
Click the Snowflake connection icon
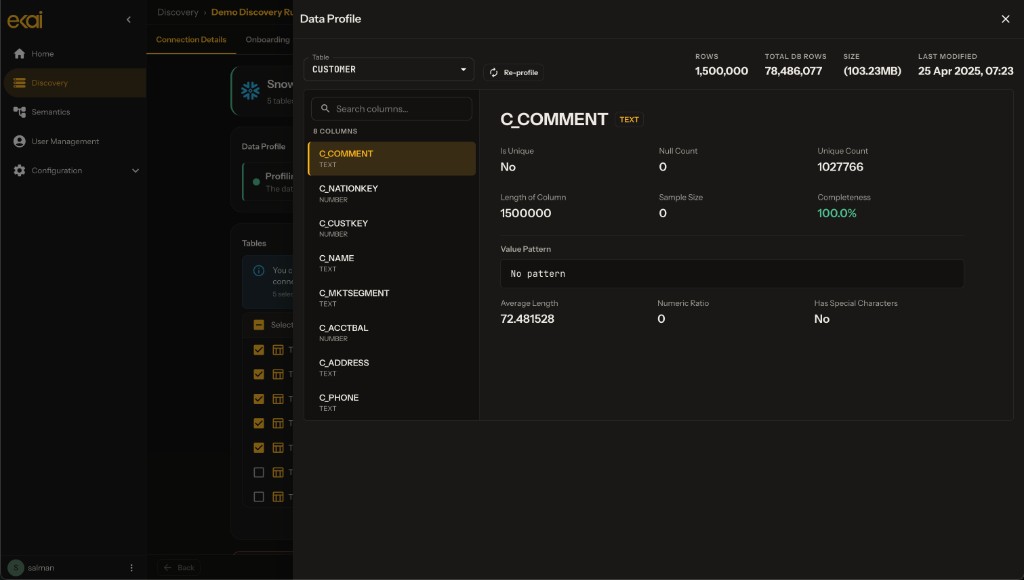[250, 91]
